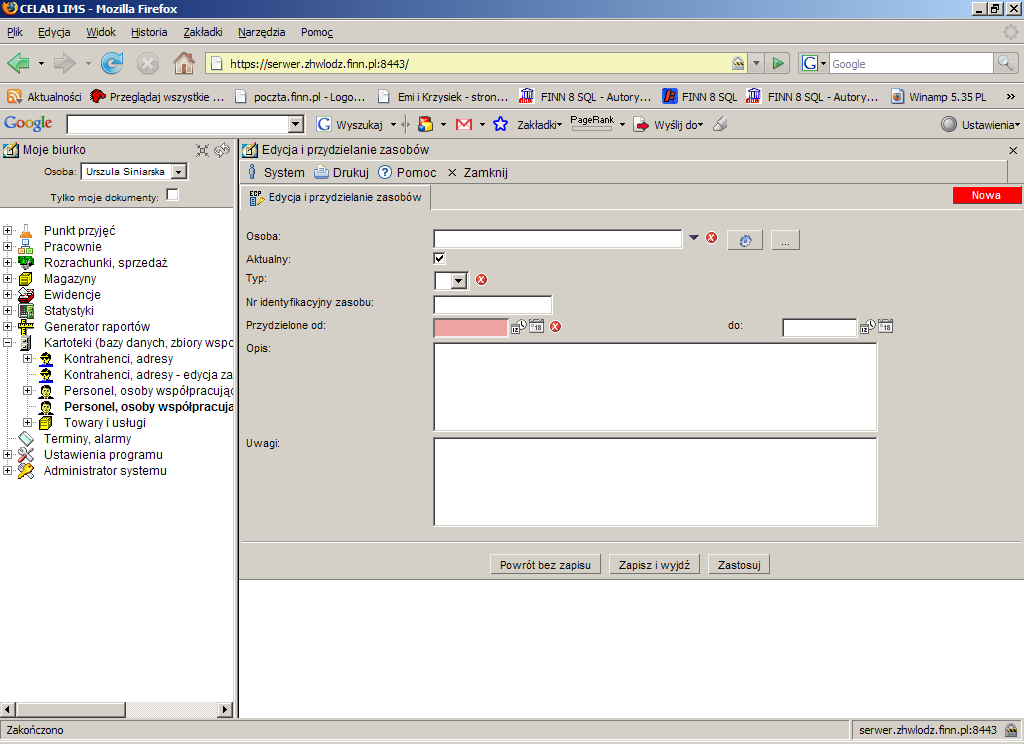1024x744 pixels.
Task: Click the blue star bookmark icon
Action: (x=500, y=124)
